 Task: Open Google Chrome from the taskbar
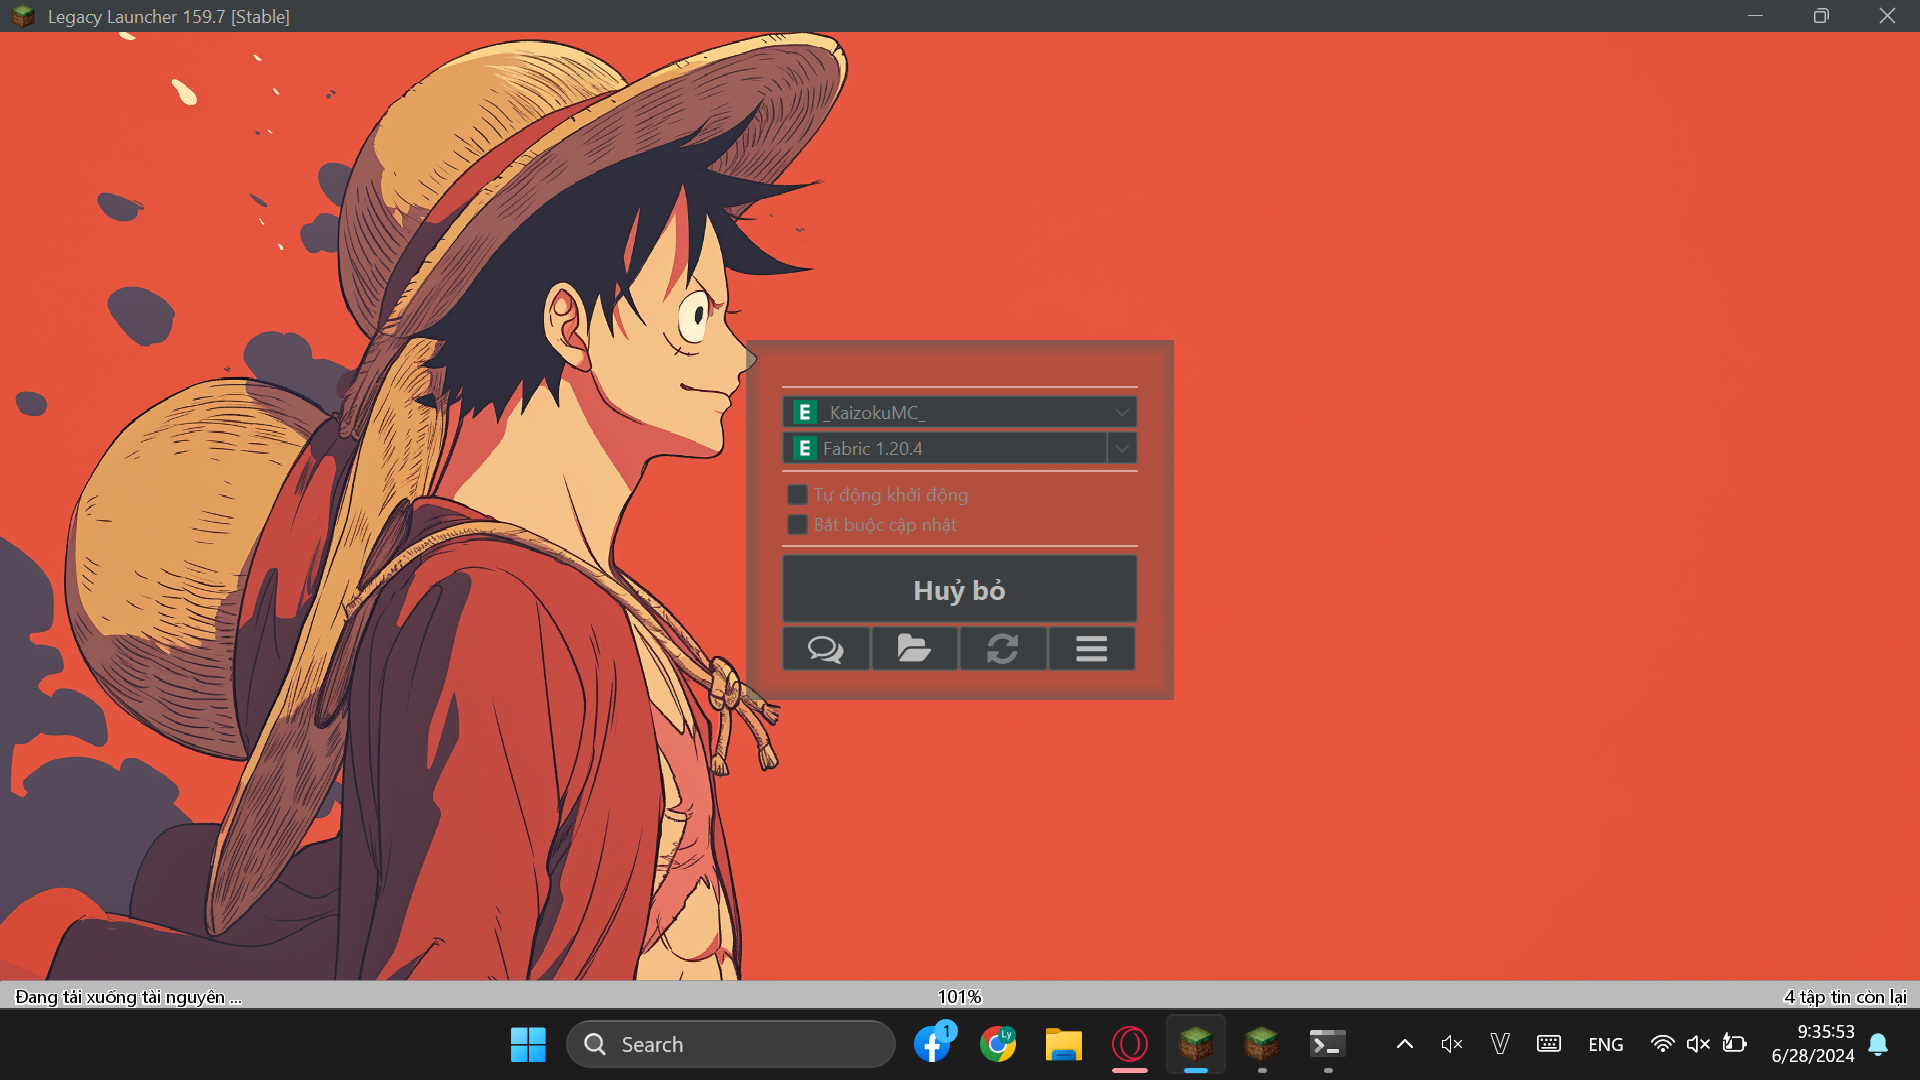[x=998, y=1044]
